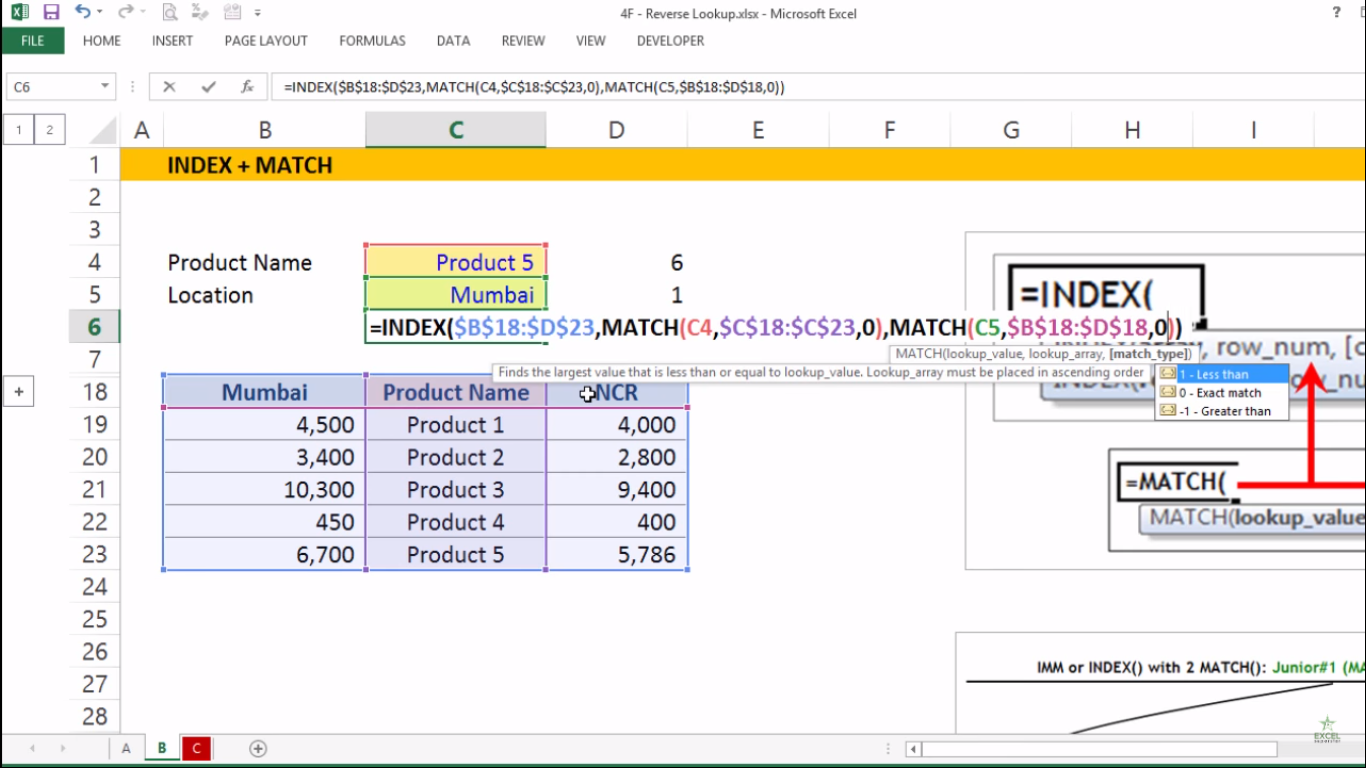Select sheet tab B
The width and height of the screenshot is (1366, 768).
[x=161, y=748]
